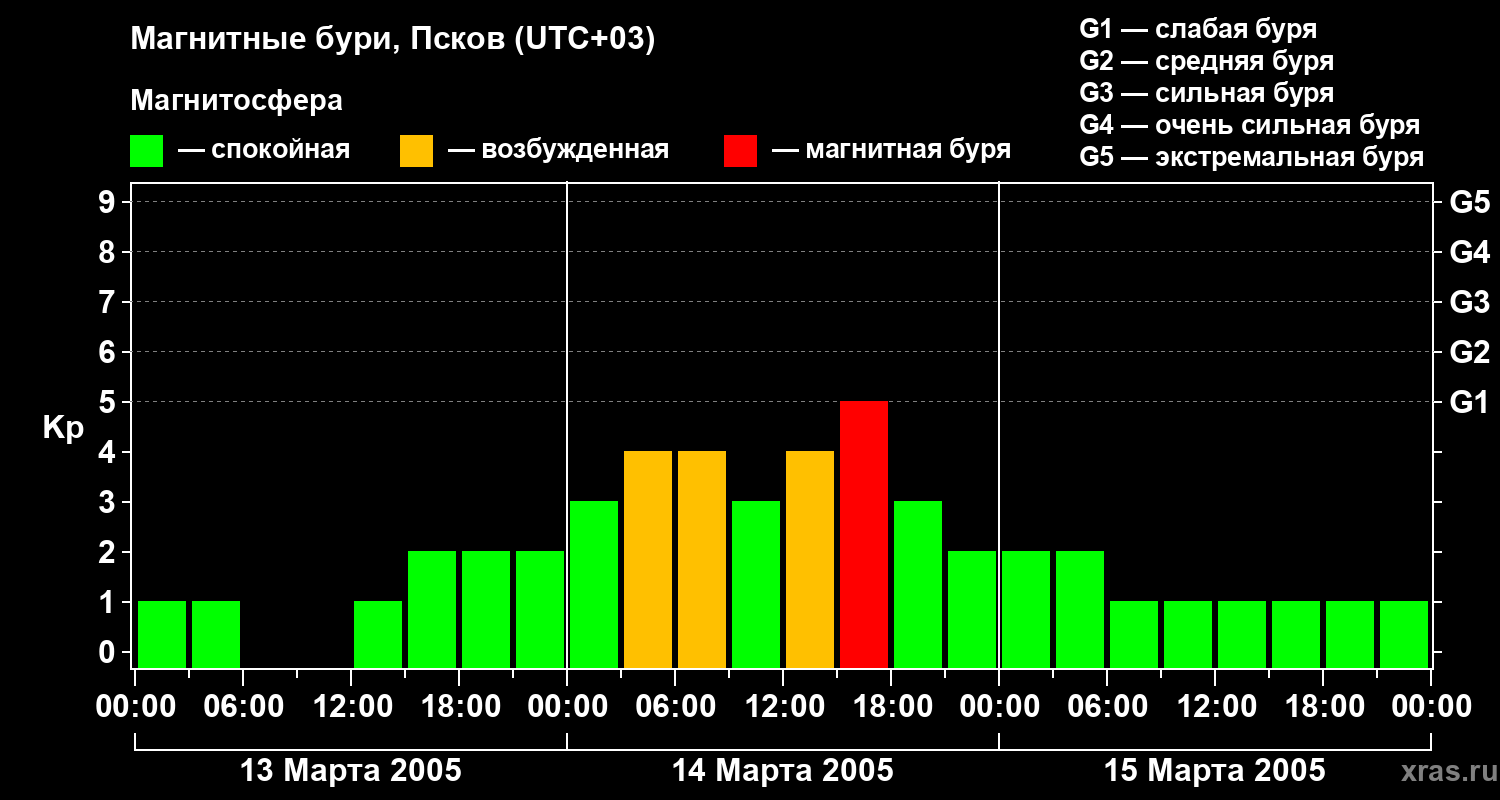Click the '— возбужденная' legend label
1500x800 pixels.
click(558, 151)
